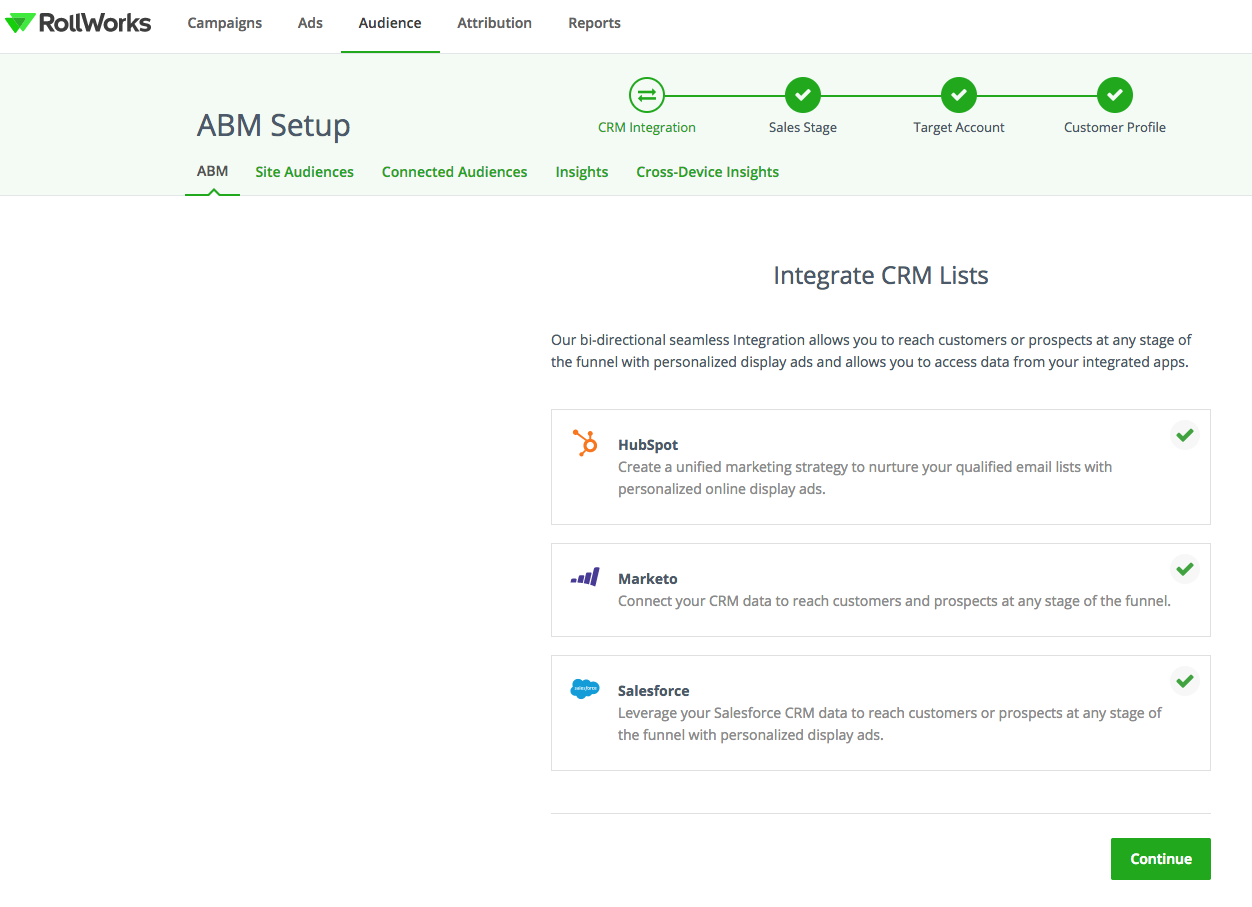Select the Salesforce integration card
1252x907 pixels.
pyautogui.click(x=880, y=712)
